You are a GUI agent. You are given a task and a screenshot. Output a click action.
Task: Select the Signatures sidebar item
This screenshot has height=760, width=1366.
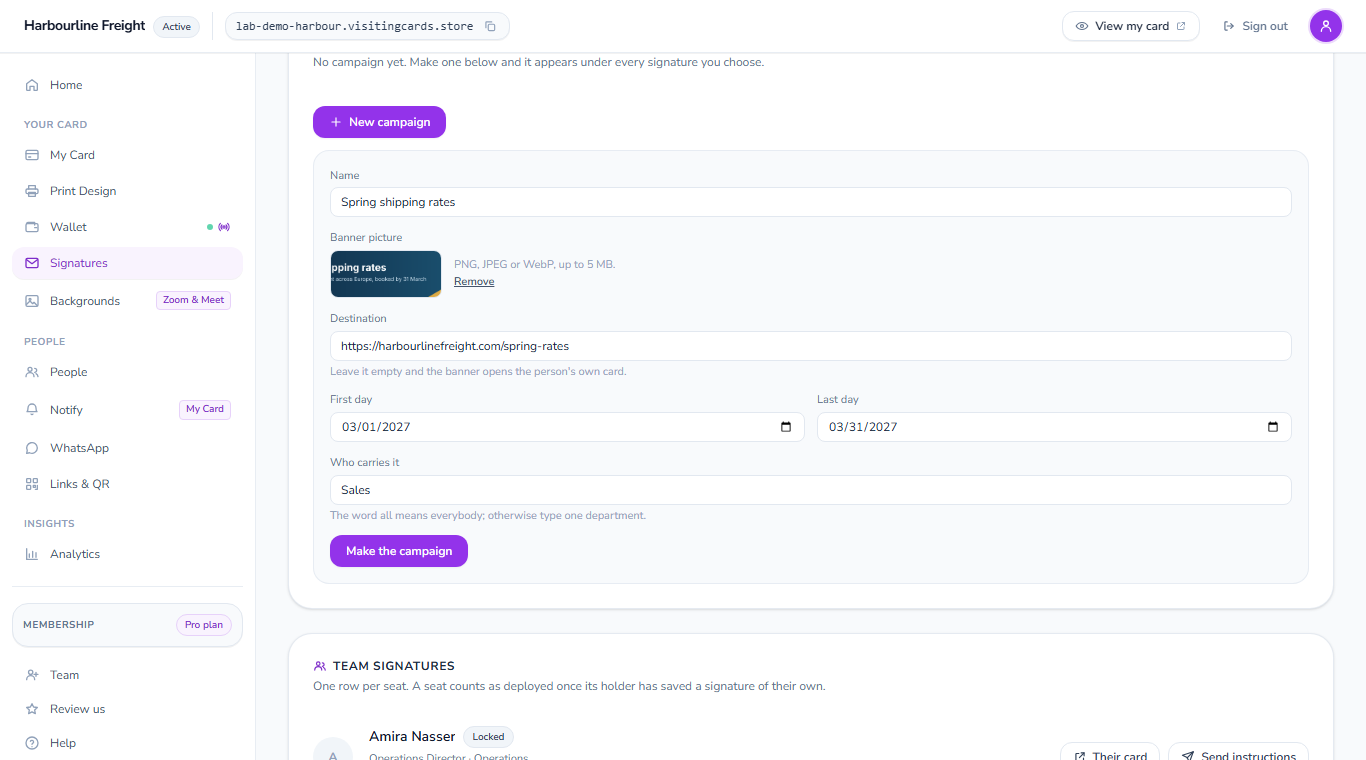coord(127,263)
